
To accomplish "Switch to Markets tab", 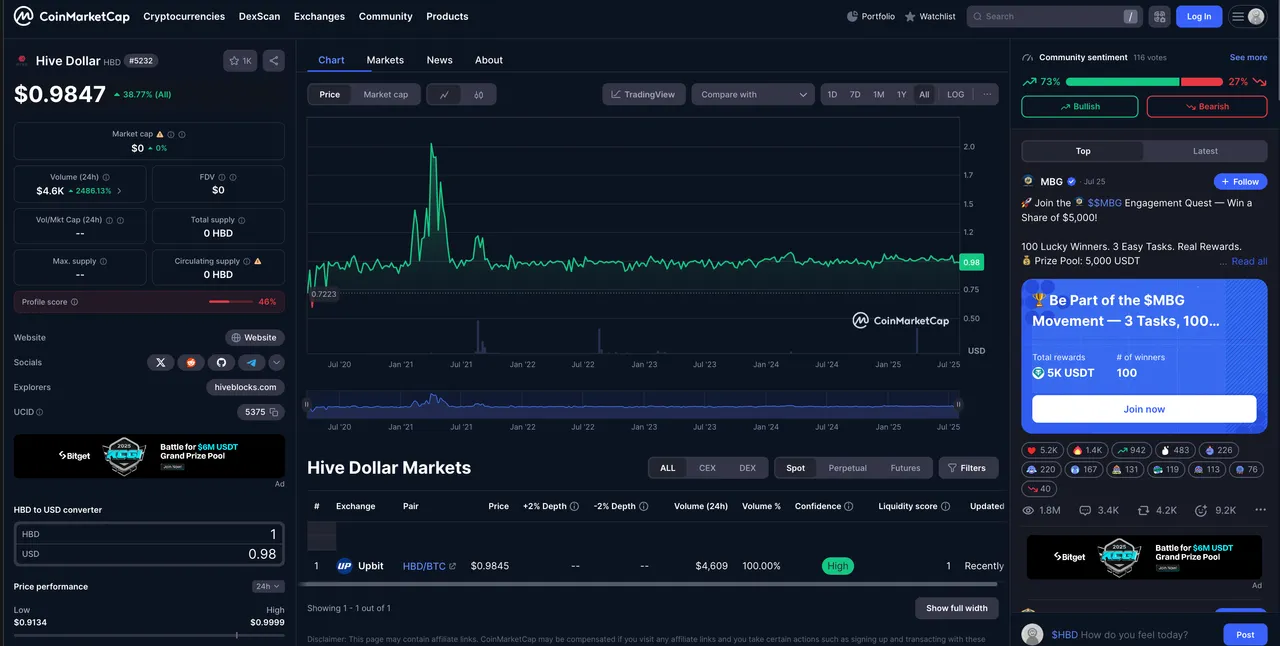I will click(x=385, y=60).
